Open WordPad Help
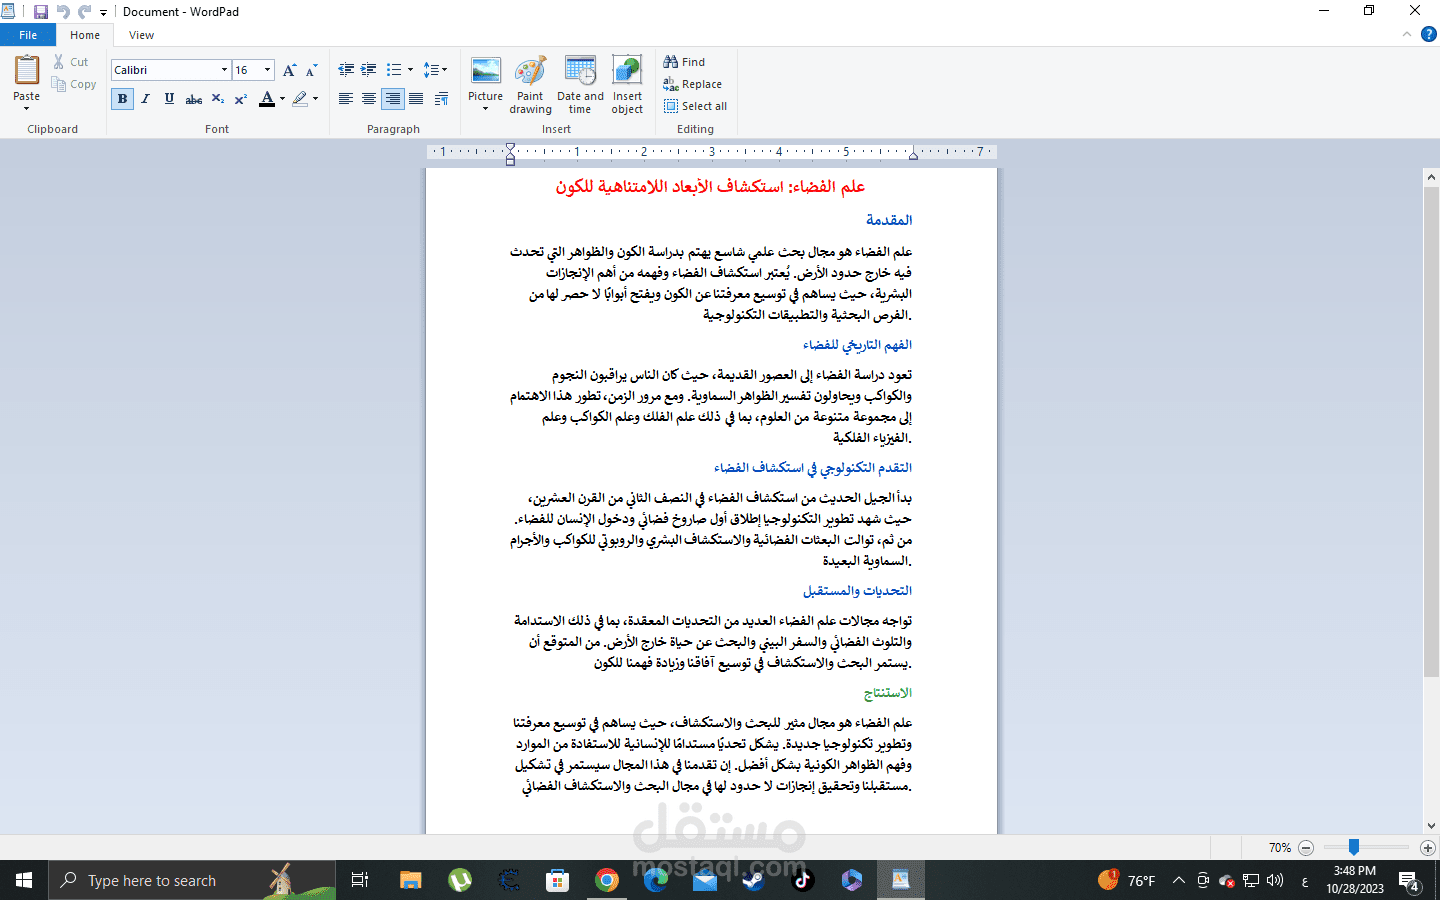 coord(1428,34)
